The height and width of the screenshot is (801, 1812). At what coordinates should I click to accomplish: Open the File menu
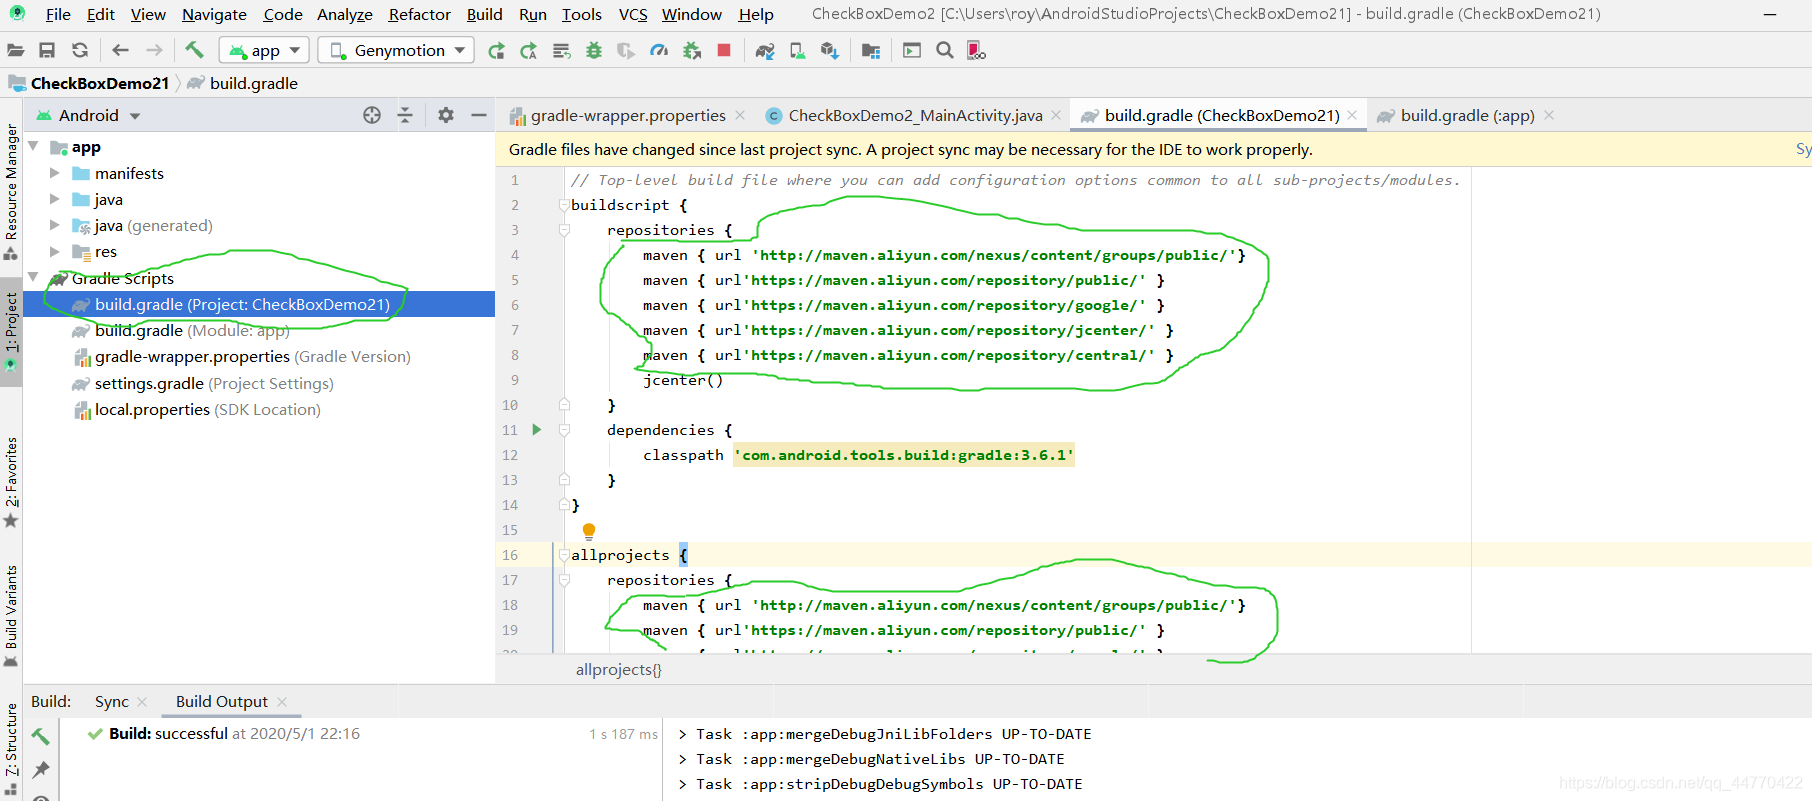tap(58, 14)
